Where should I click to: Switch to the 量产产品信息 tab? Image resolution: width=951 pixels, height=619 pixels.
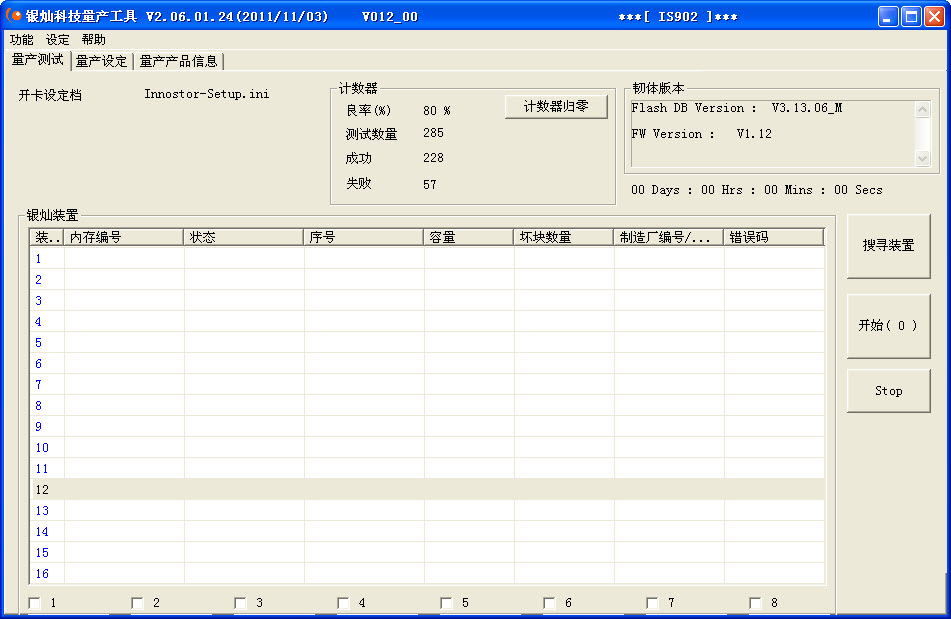[x=178, y=62]
